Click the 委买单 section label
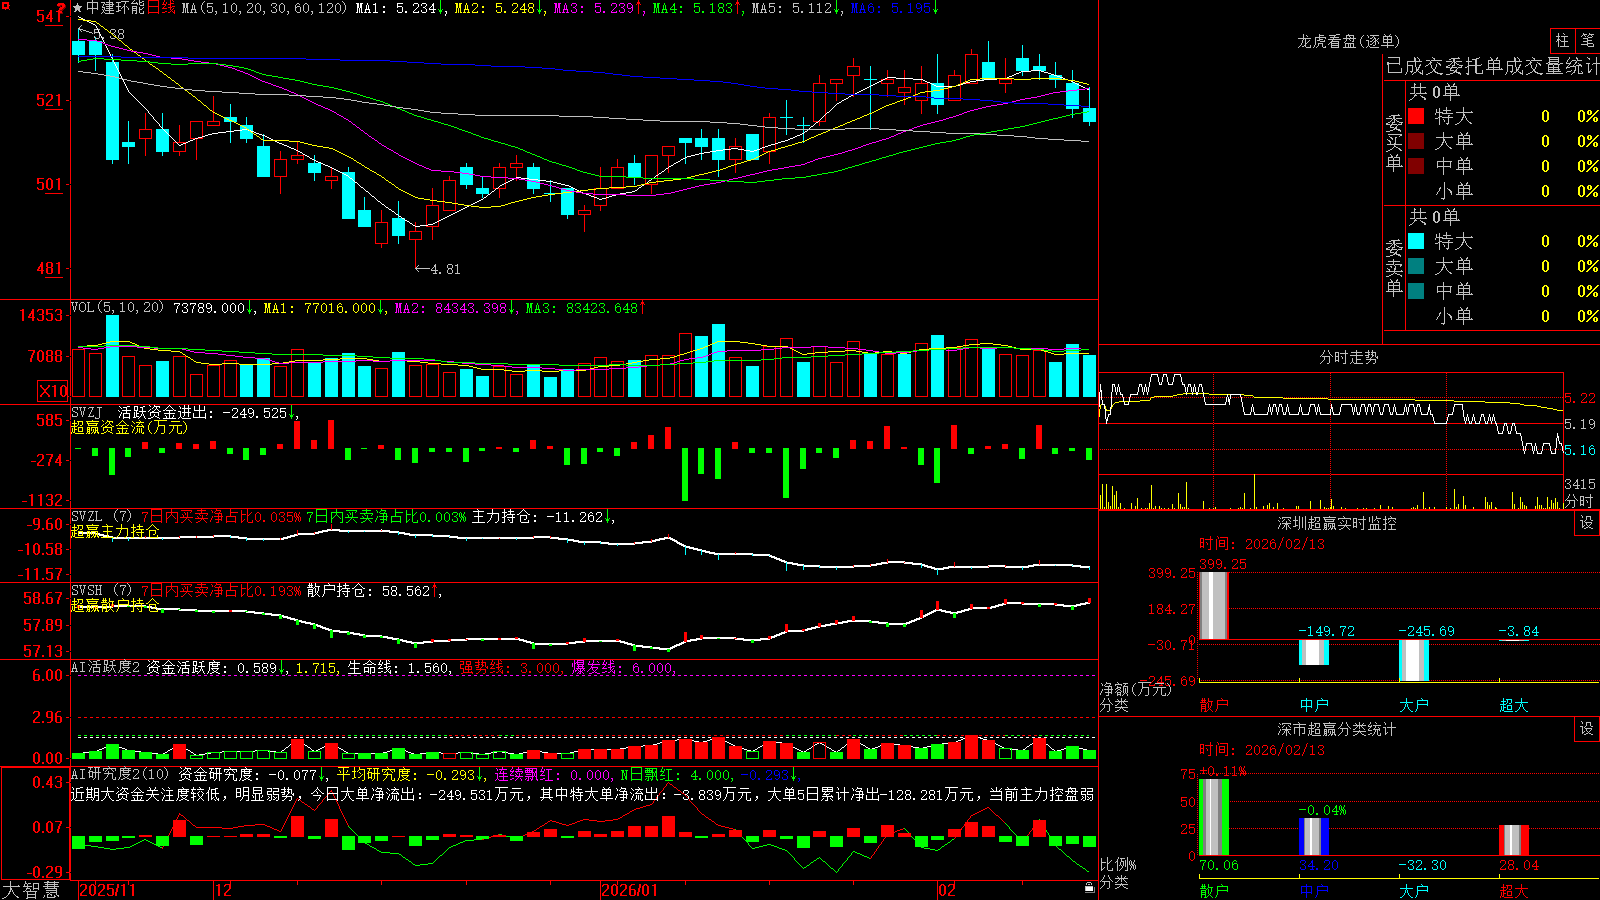The height and width of the screenshot is (900, 1600). pyautogui.click(x=1394, y=143)
